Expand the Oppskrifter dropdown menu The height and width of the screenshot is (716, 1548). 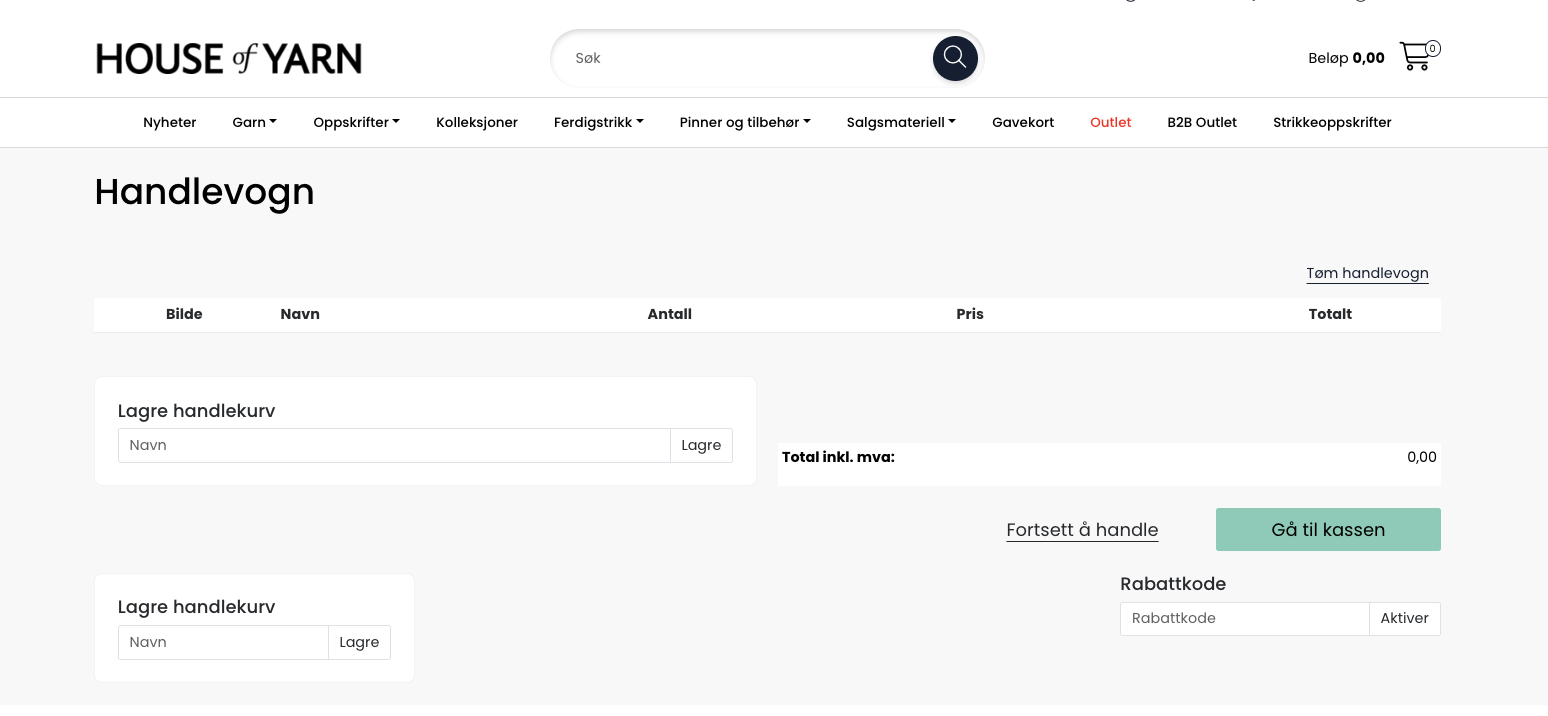356,122
